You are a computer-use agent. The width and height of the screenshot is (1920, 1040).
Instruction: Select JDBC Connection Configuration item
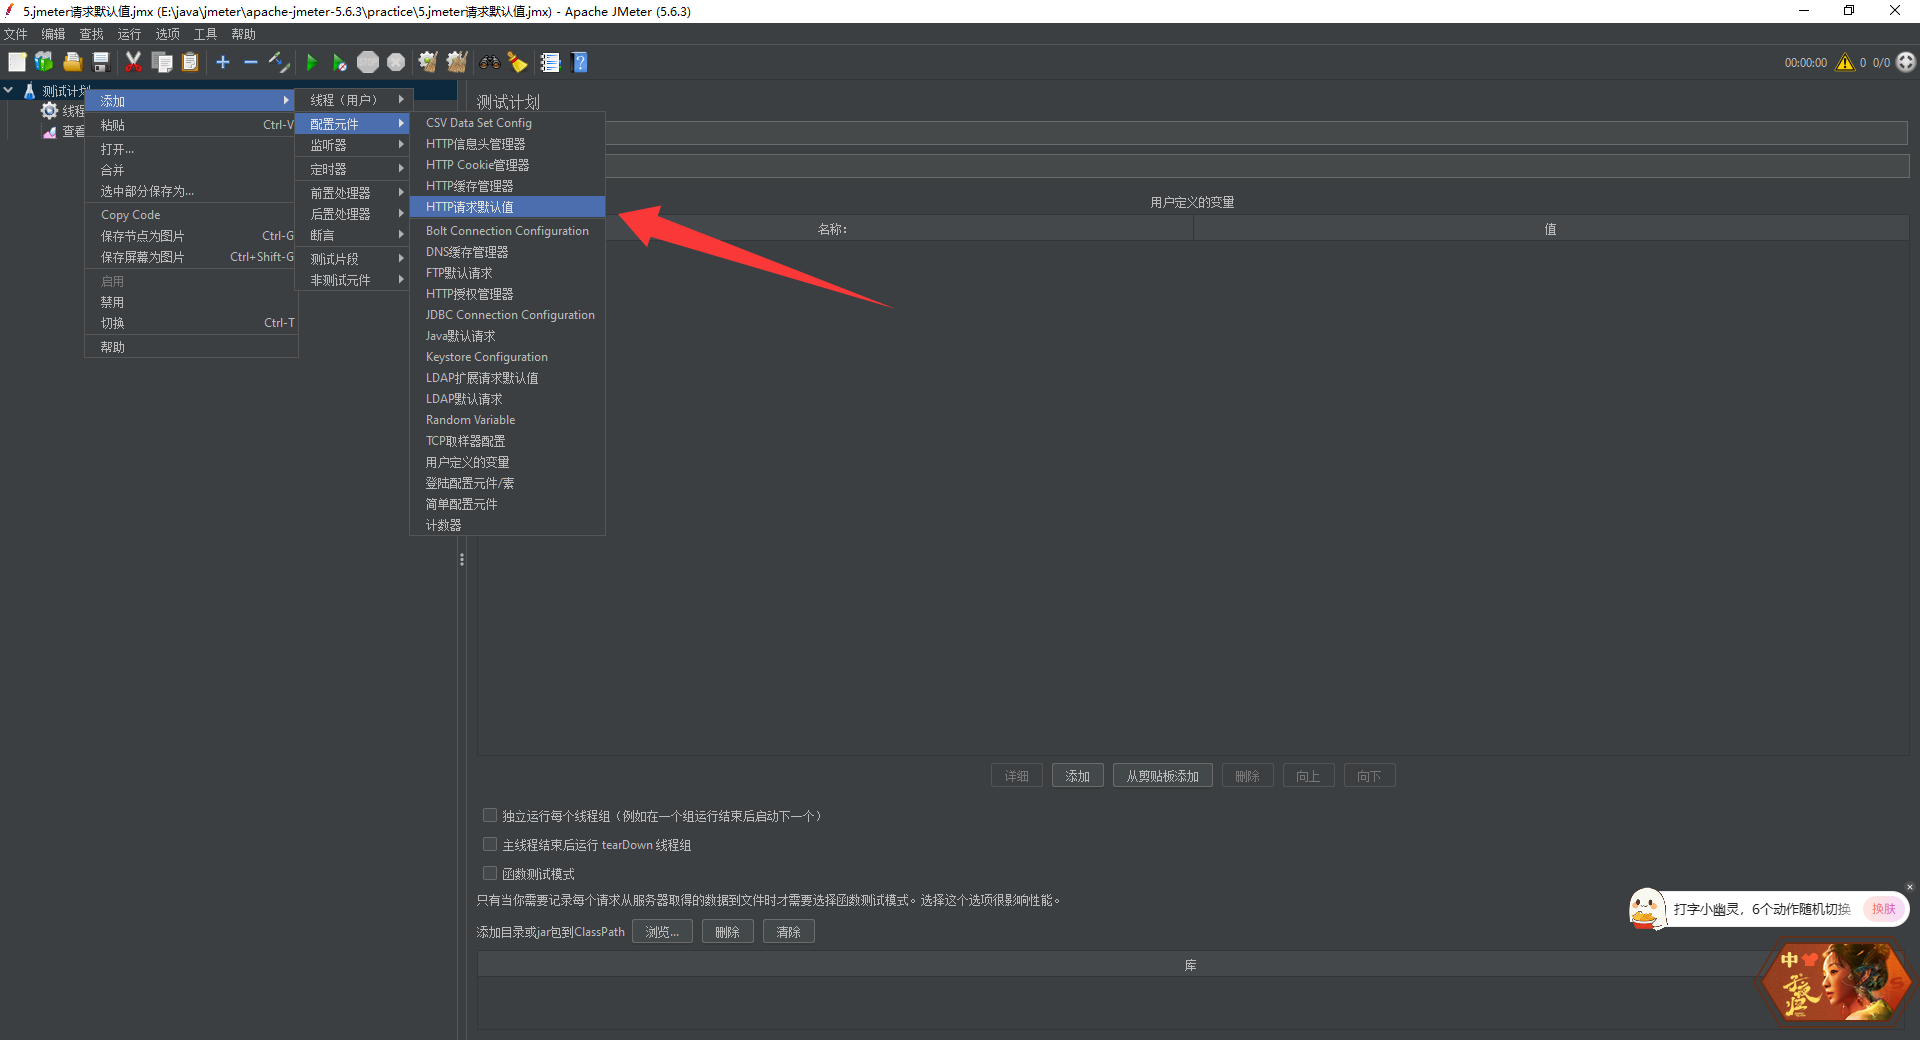pyautogui.click(x=507, y=315)
